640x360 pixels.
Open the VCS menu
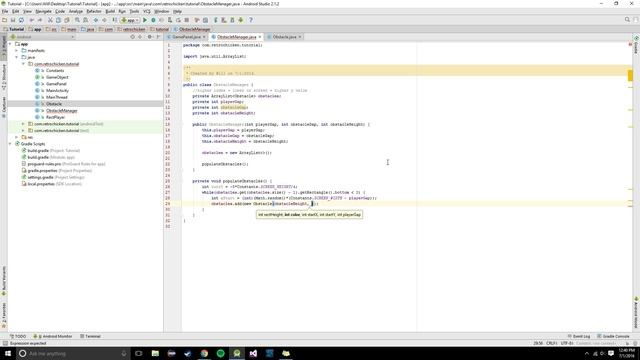(x=147, y=11)
